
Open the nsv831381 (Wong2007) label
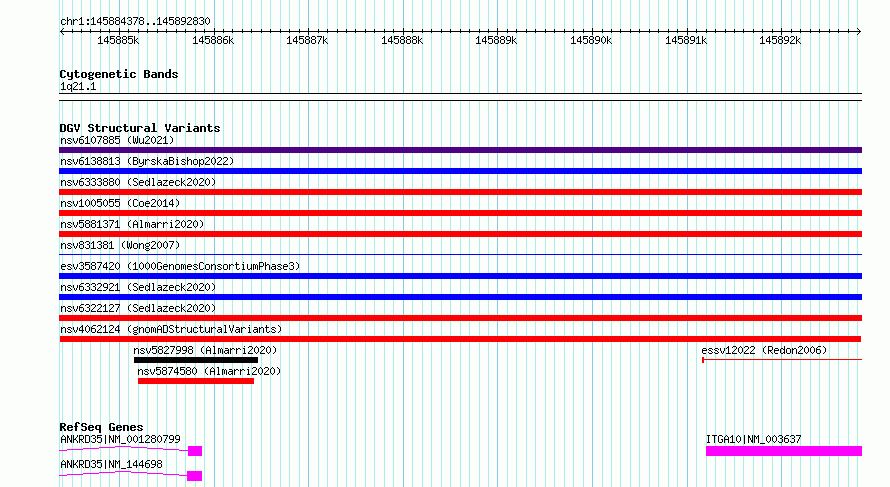click(120, 245)
